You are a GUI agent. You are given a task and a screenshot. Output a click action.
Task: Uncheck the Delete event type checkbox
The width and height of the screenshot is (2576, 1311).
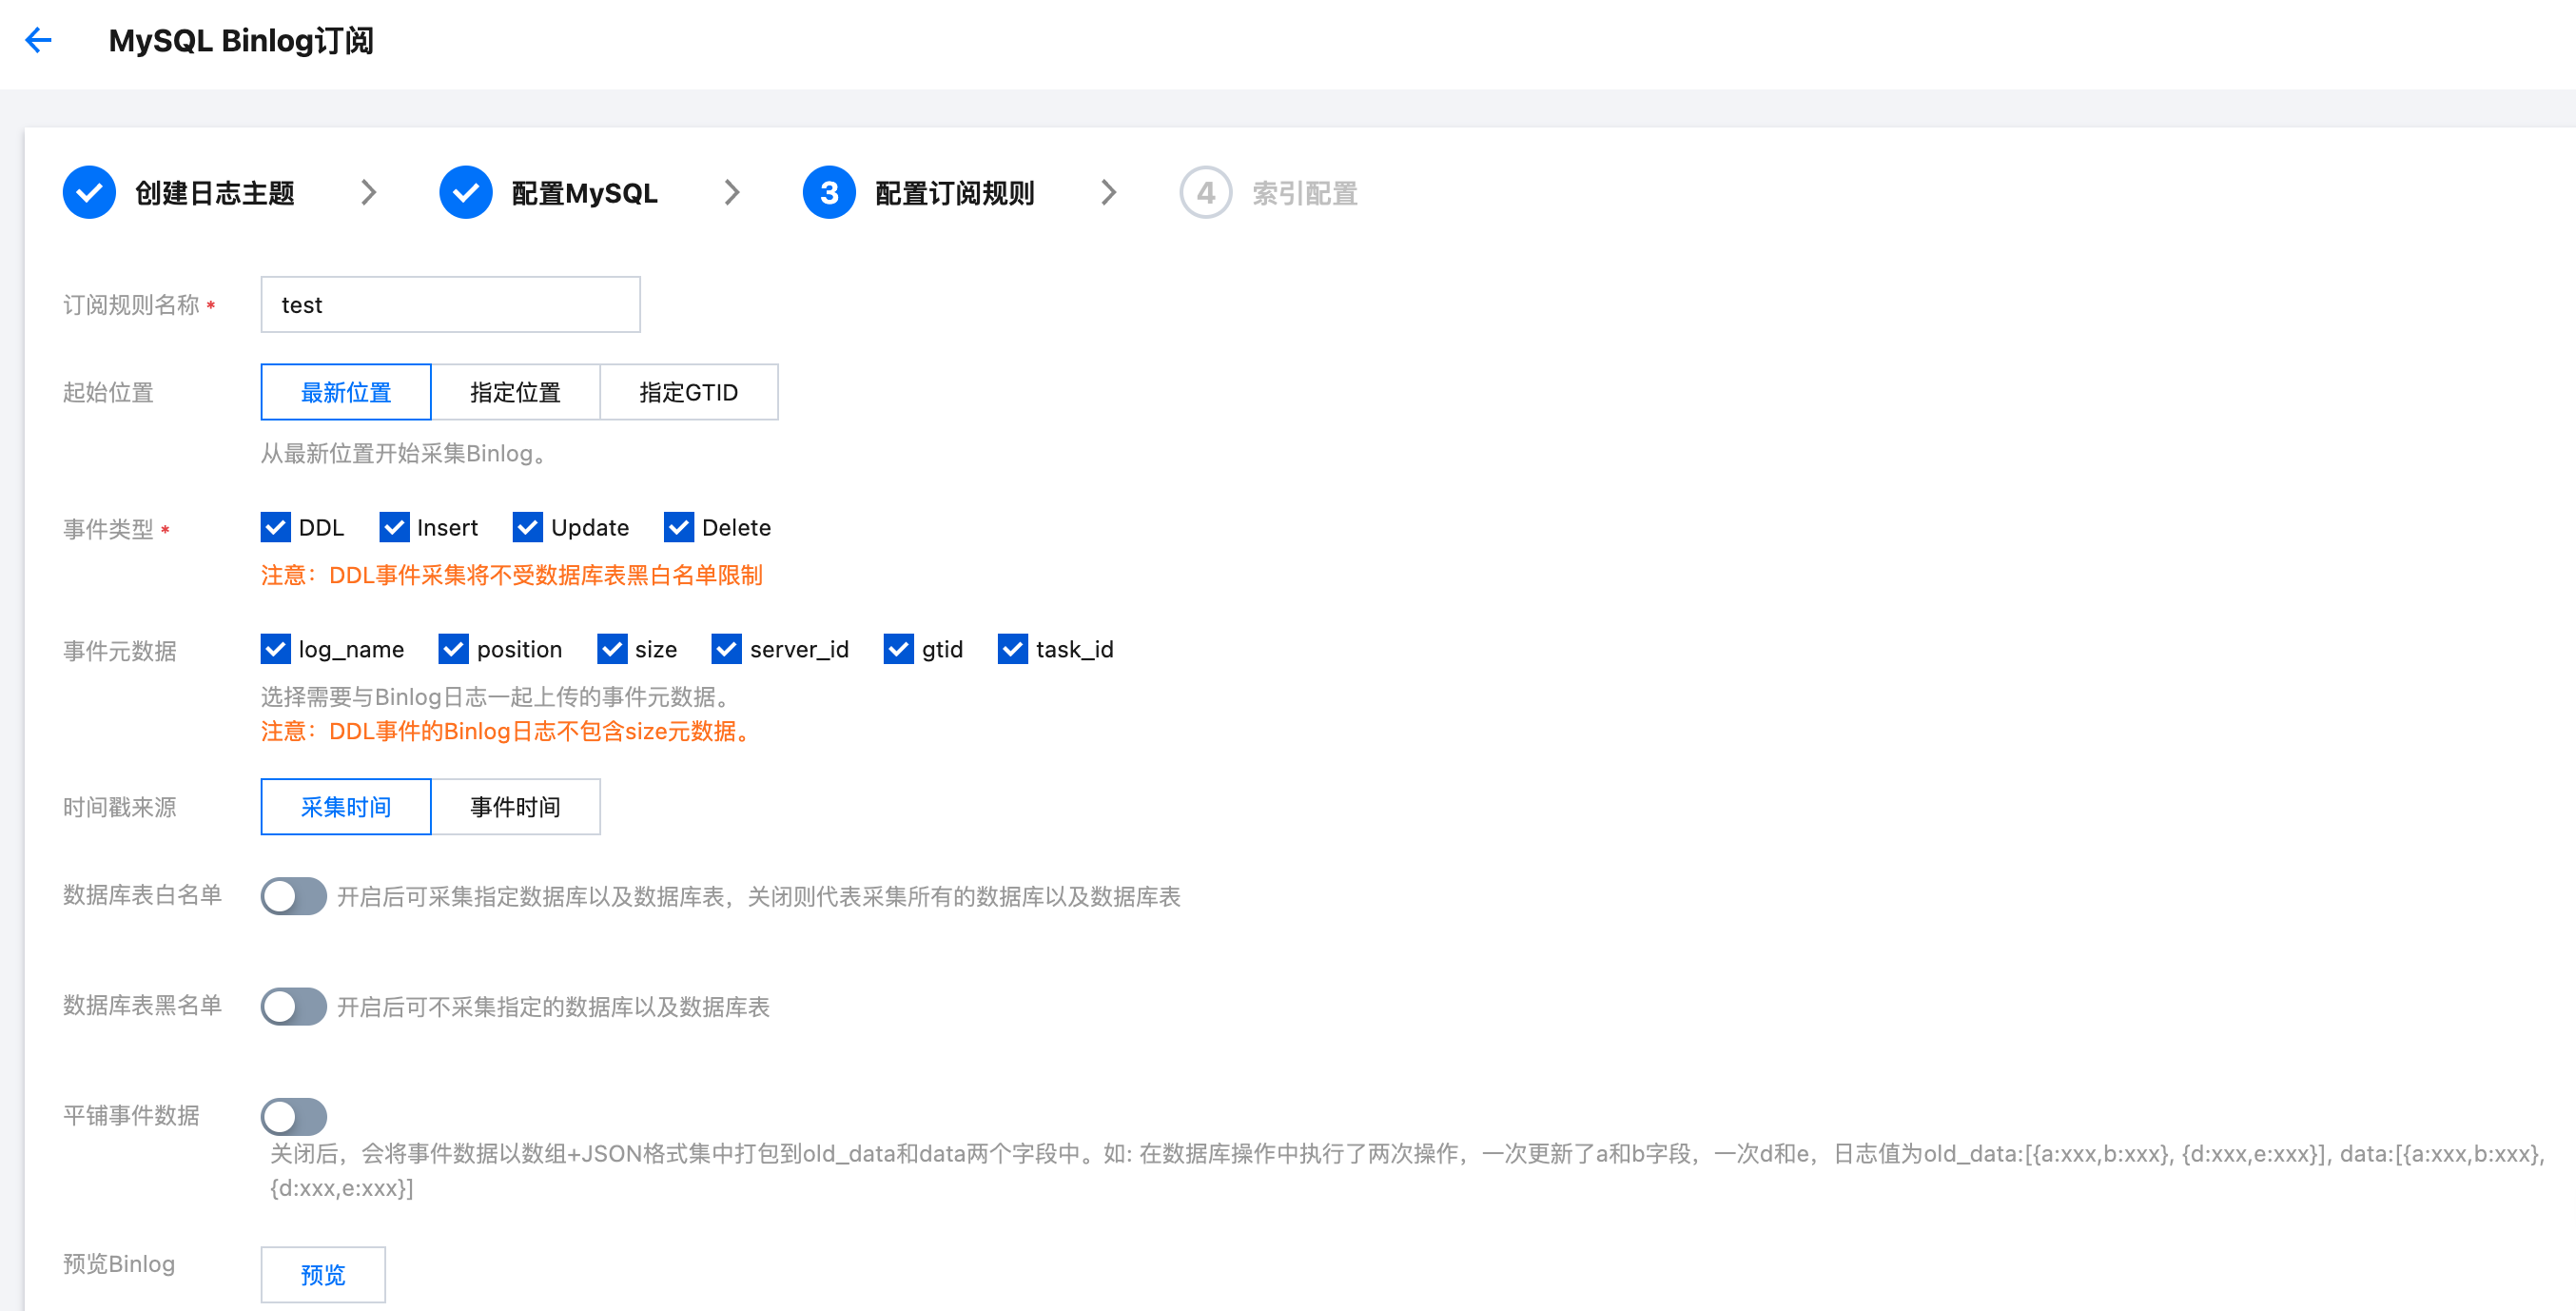[x=679, y=527]
